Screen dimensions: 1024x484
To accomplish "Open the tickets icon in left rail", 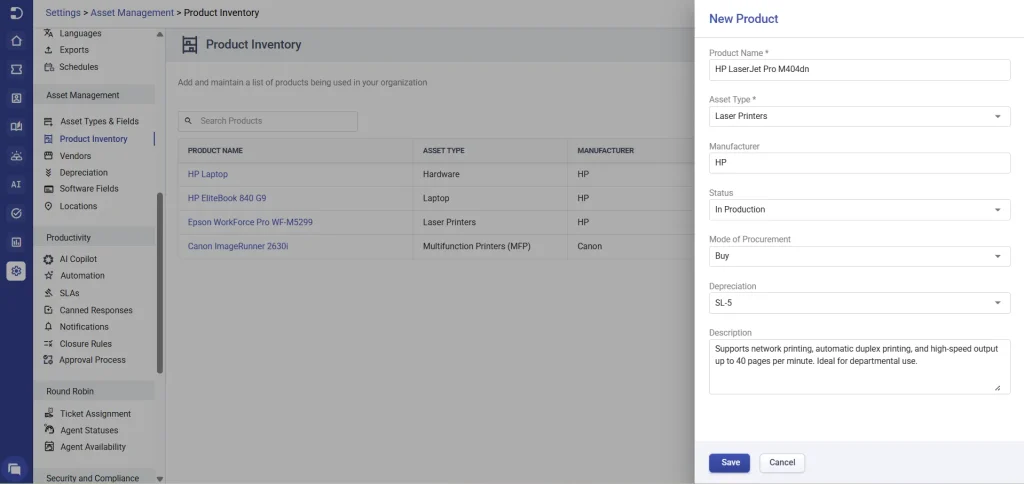I will pyautogui.click(x=16, y=70).
